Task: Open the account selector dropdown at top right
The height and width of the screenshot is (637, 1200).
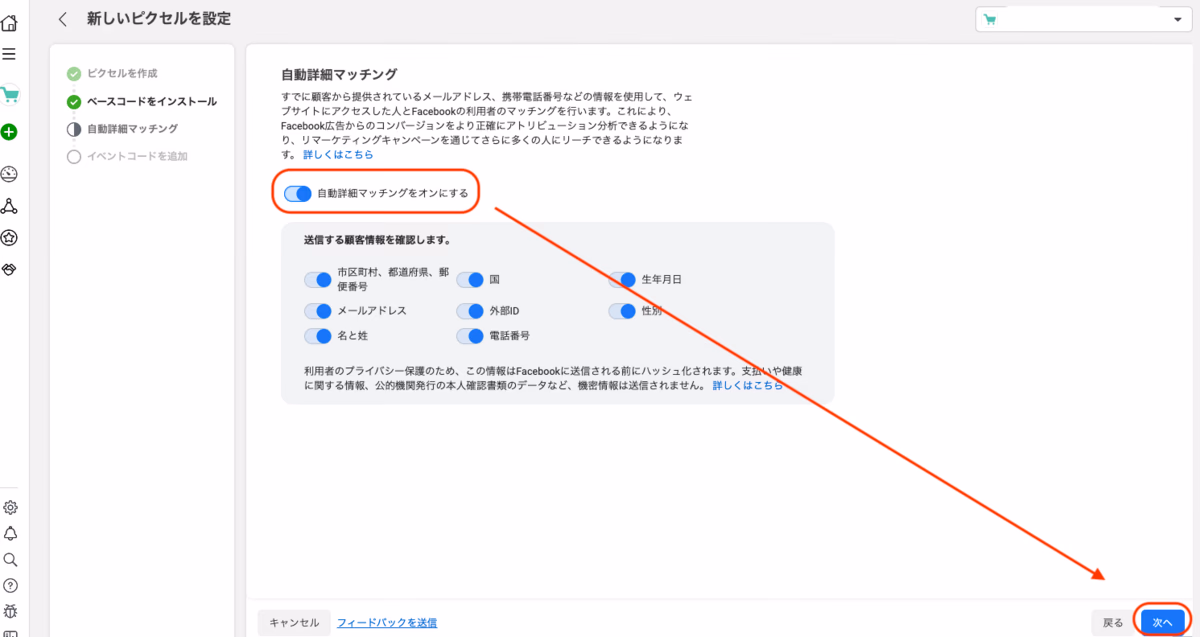Action: 1082,20
